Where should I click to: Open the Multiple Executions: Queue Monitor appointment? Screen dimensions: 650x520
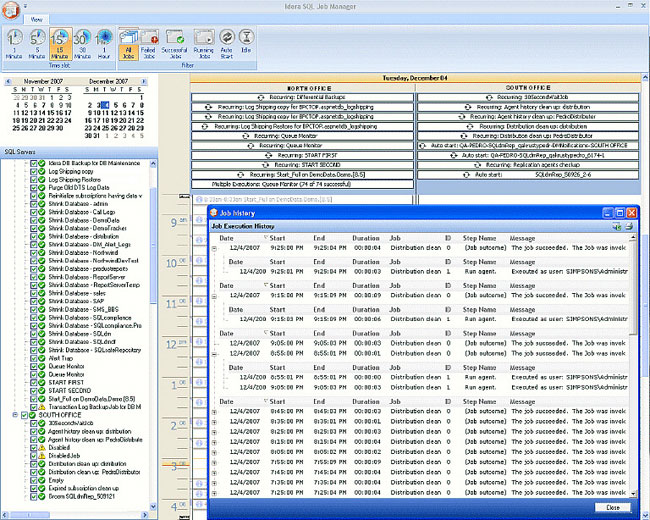coord(302,184)
